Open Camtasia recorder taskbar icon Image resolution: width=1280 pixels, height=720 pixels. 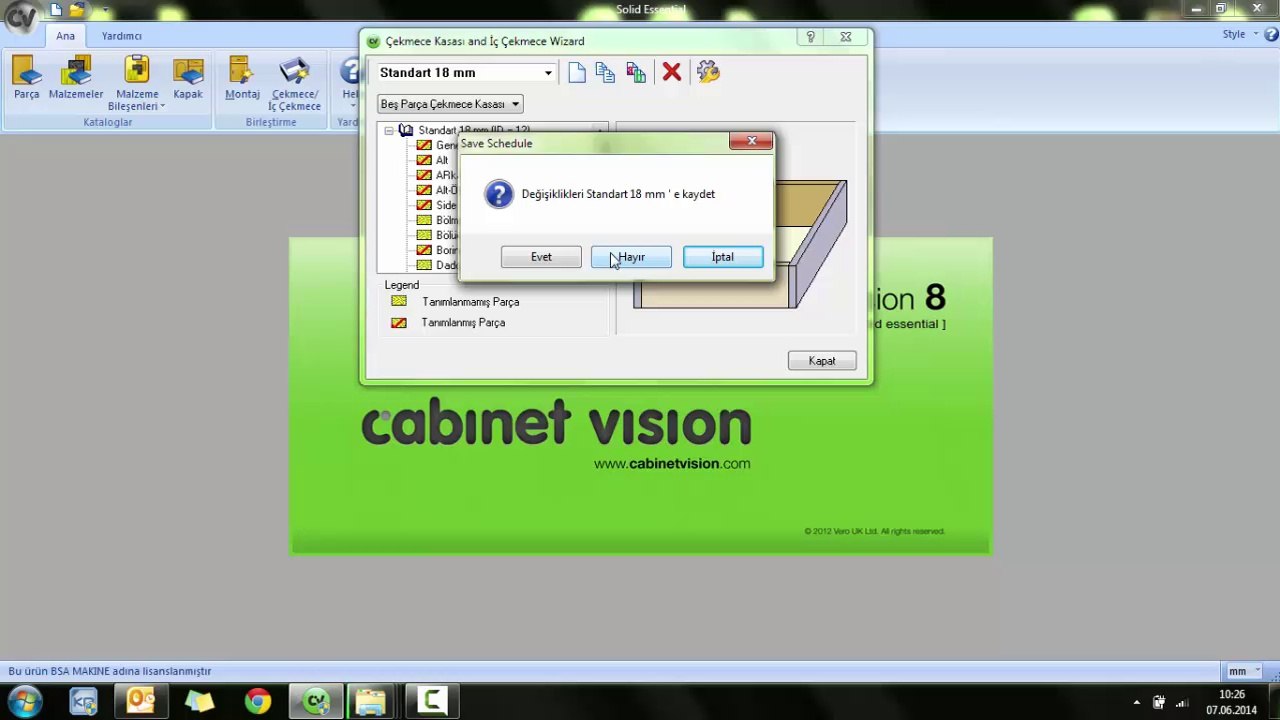click(433, 701)
